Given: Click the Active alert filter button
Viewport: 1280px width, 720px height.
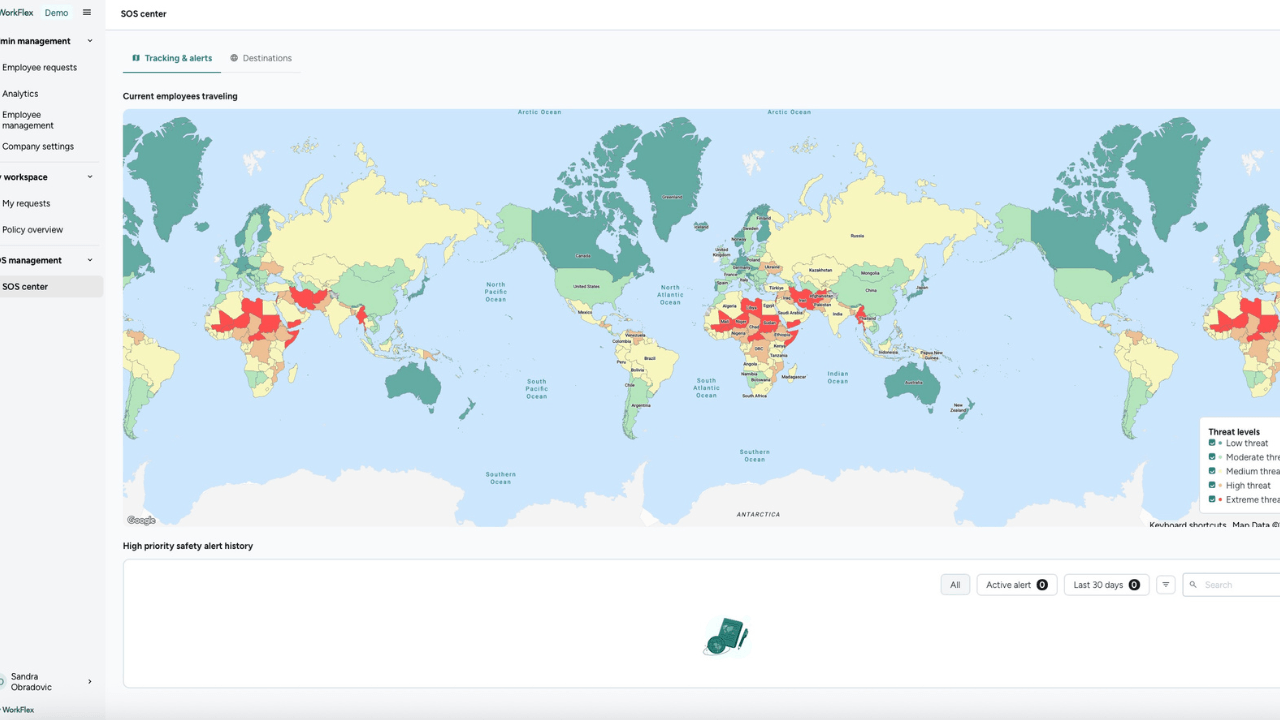Looking at the screenshot, I should click(1016, 584).
